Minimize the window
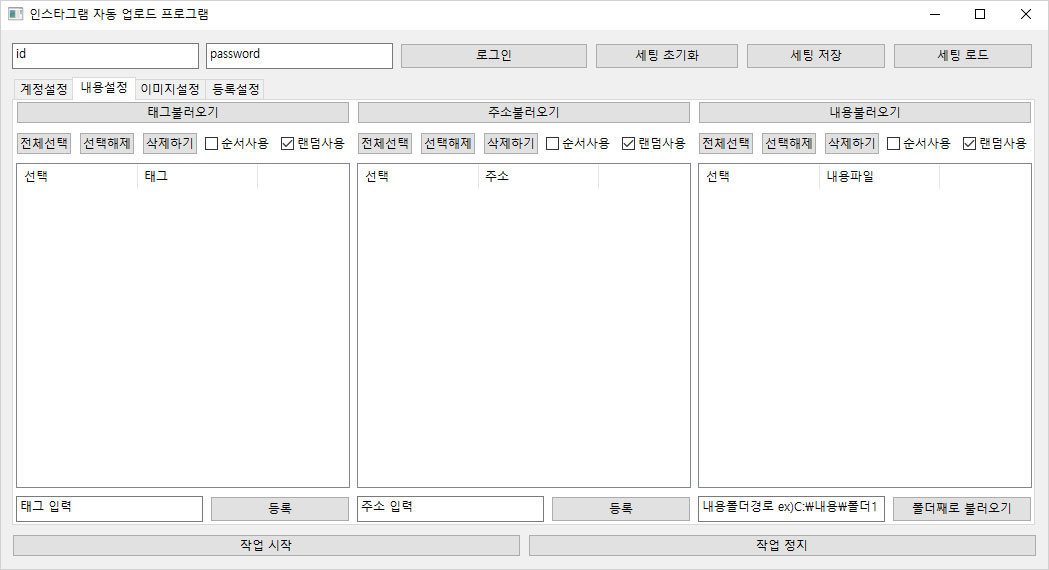The image size is (1049, 570). (935, 14)
